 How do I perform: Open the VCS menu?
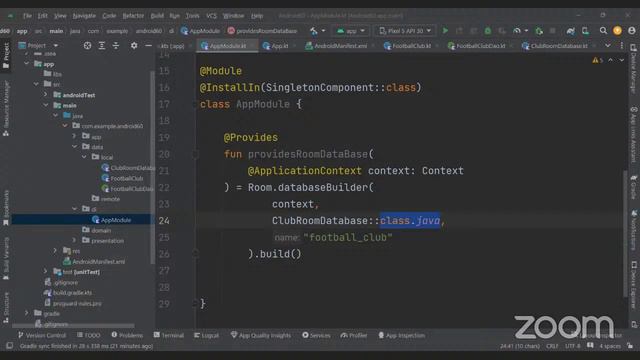click(x=211, y=16)
